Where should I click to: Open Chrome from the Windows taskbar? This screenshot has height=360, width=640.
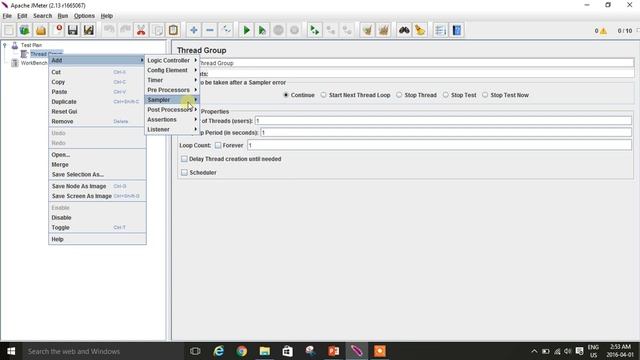(242, 351)
